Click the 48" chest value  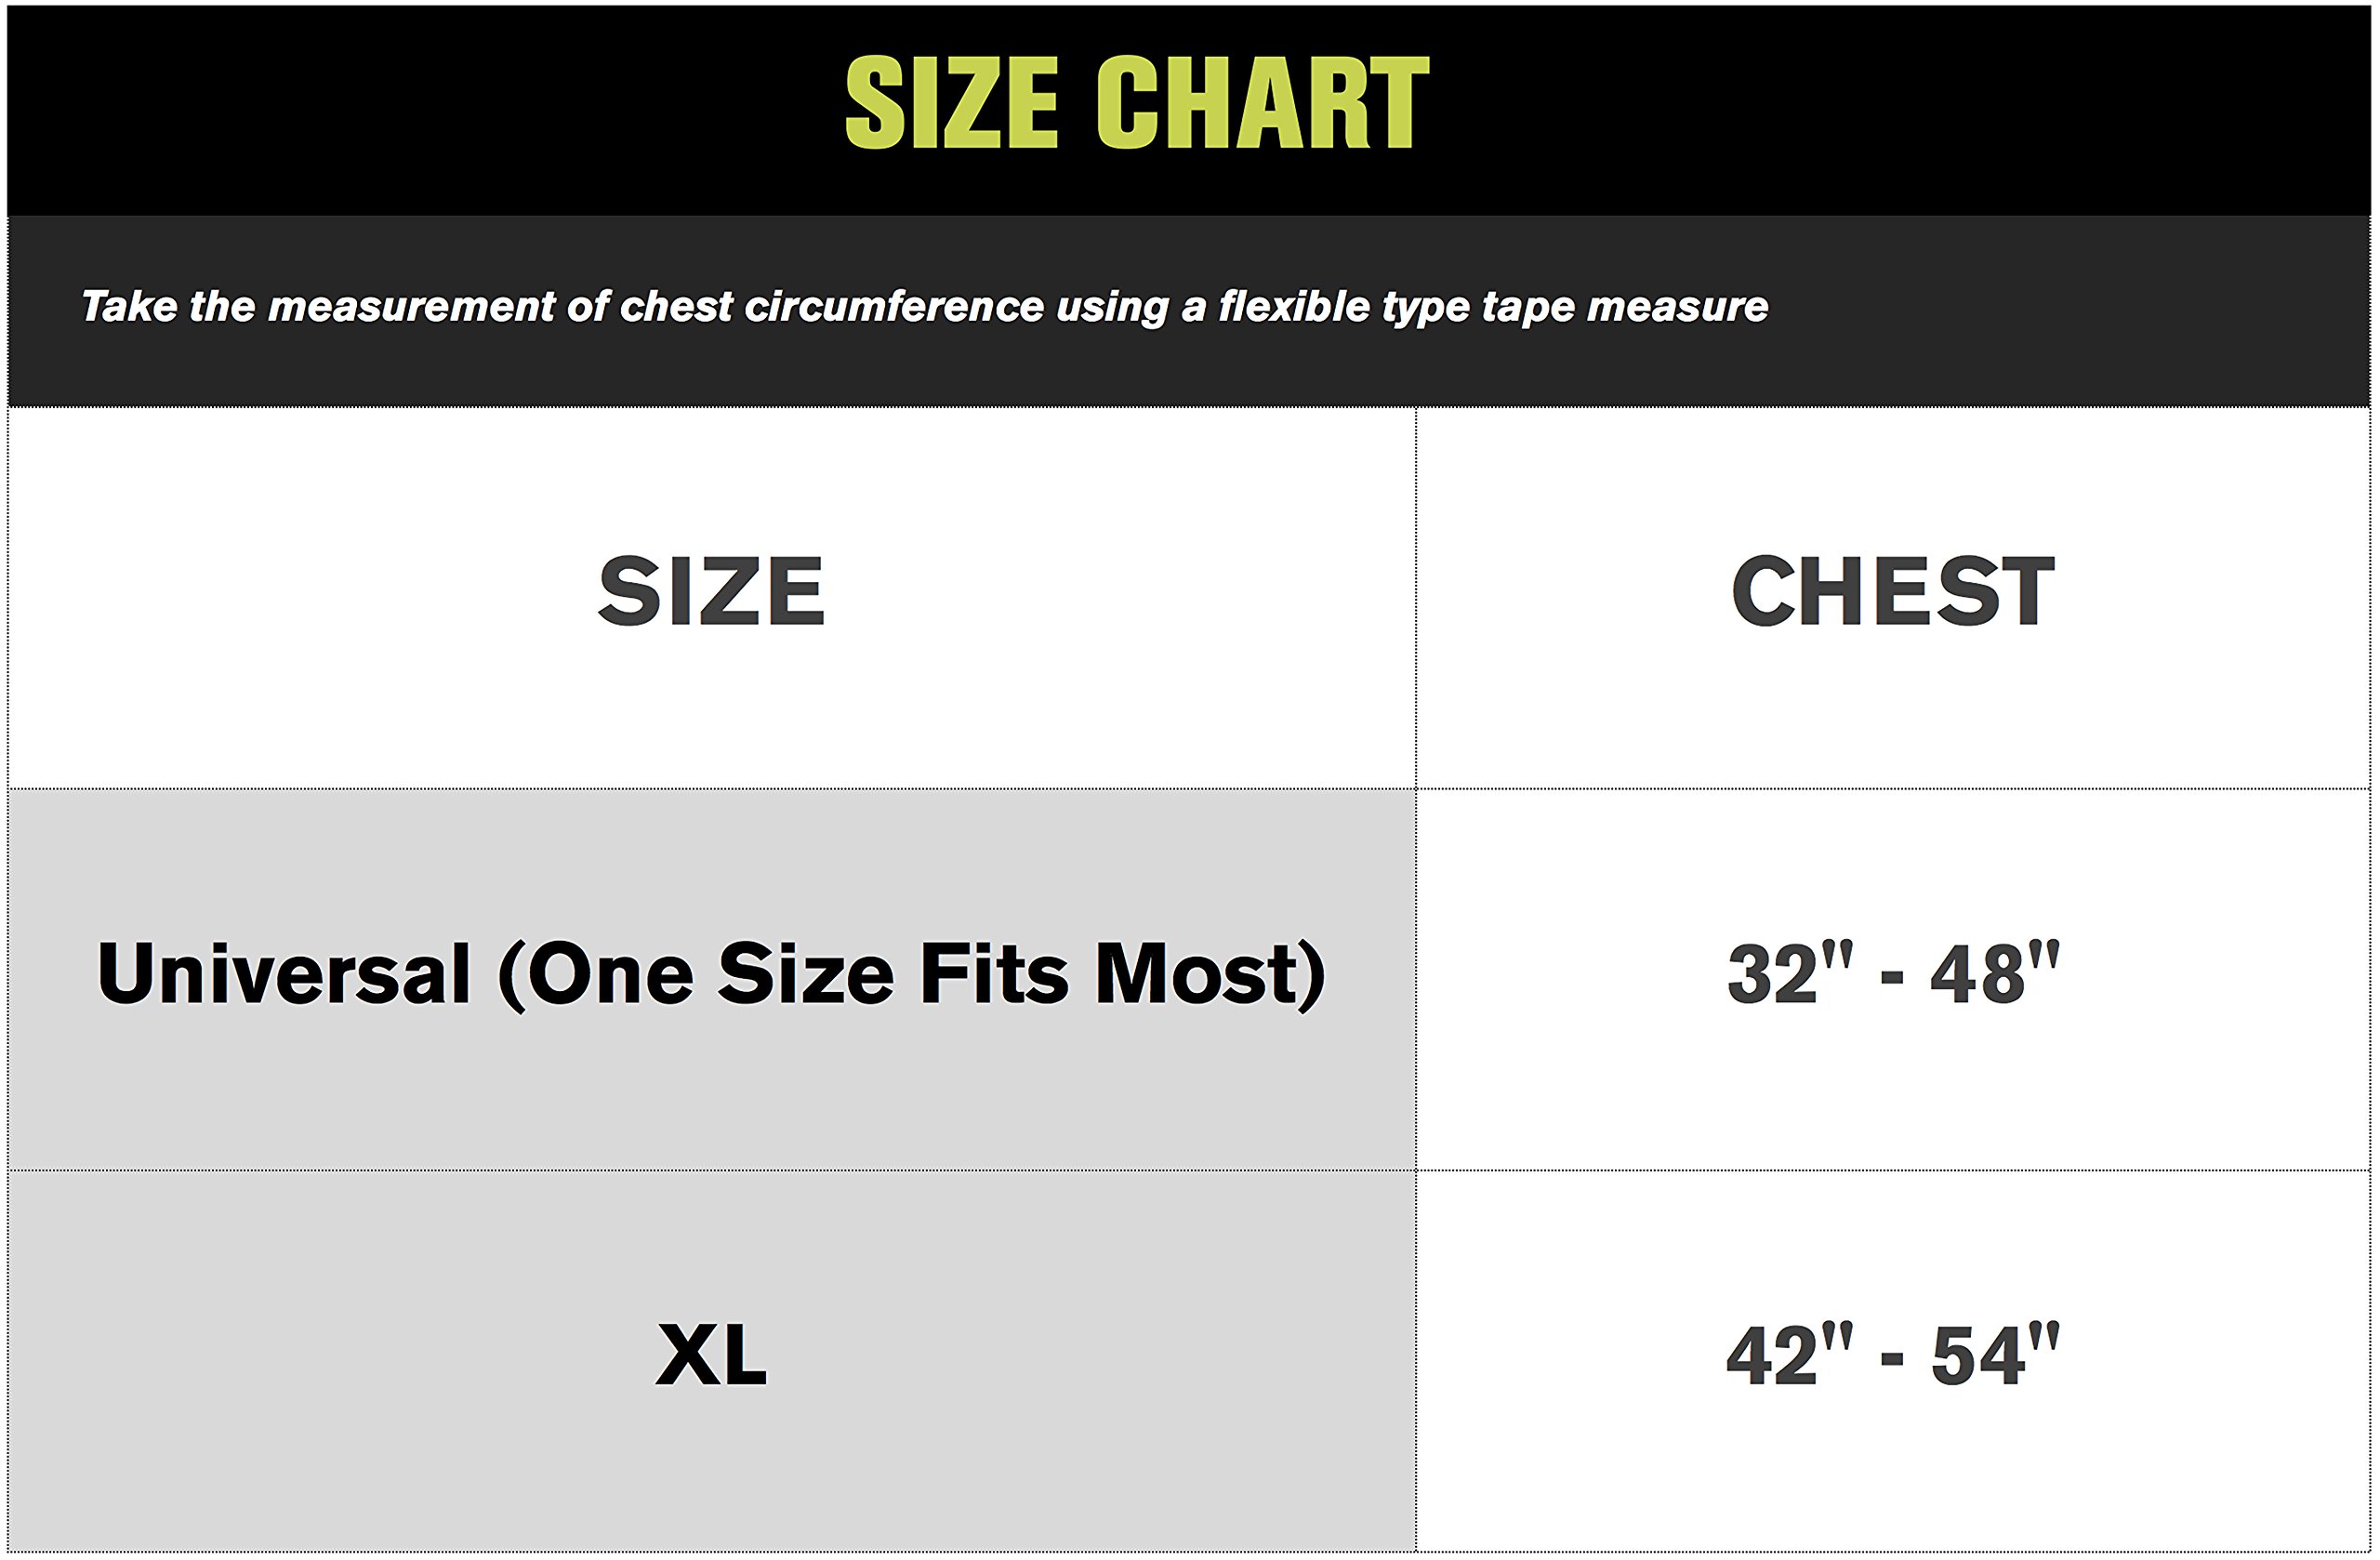coord(1994,972)
